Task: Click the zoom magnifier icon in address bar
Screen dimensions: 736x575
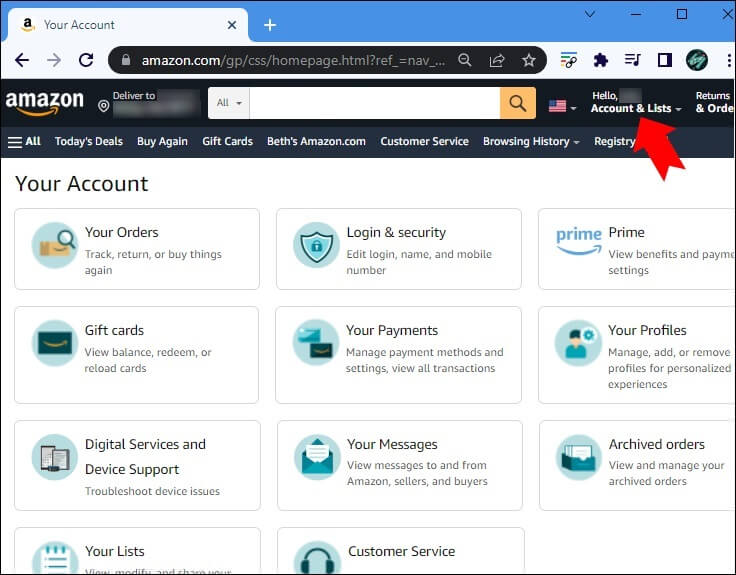Action: coord(465,60)
